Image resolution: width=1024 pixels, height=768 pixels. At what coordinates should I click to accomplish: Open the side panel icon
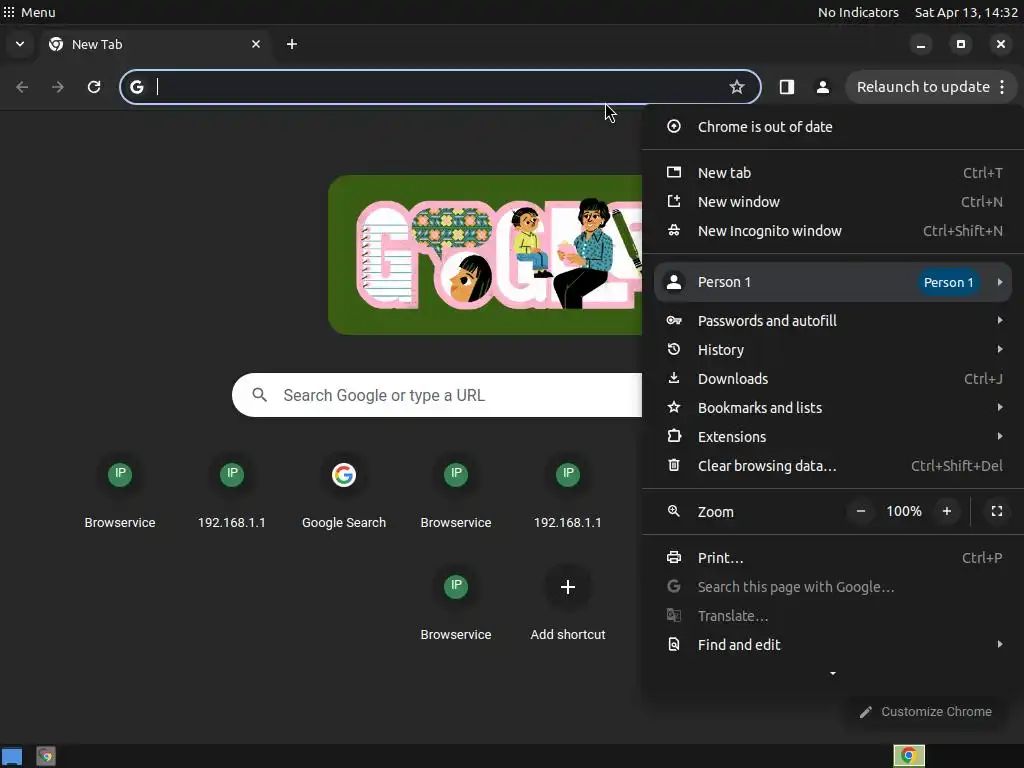click(x=787, y=87)
